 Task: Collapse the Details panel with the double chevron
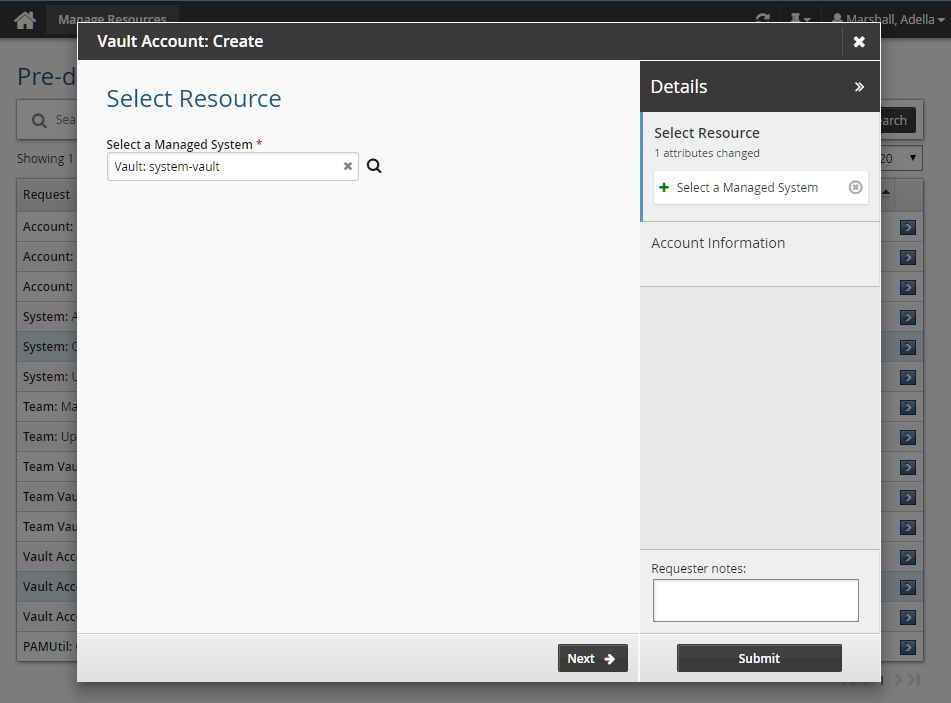click(x=859, y=87)
